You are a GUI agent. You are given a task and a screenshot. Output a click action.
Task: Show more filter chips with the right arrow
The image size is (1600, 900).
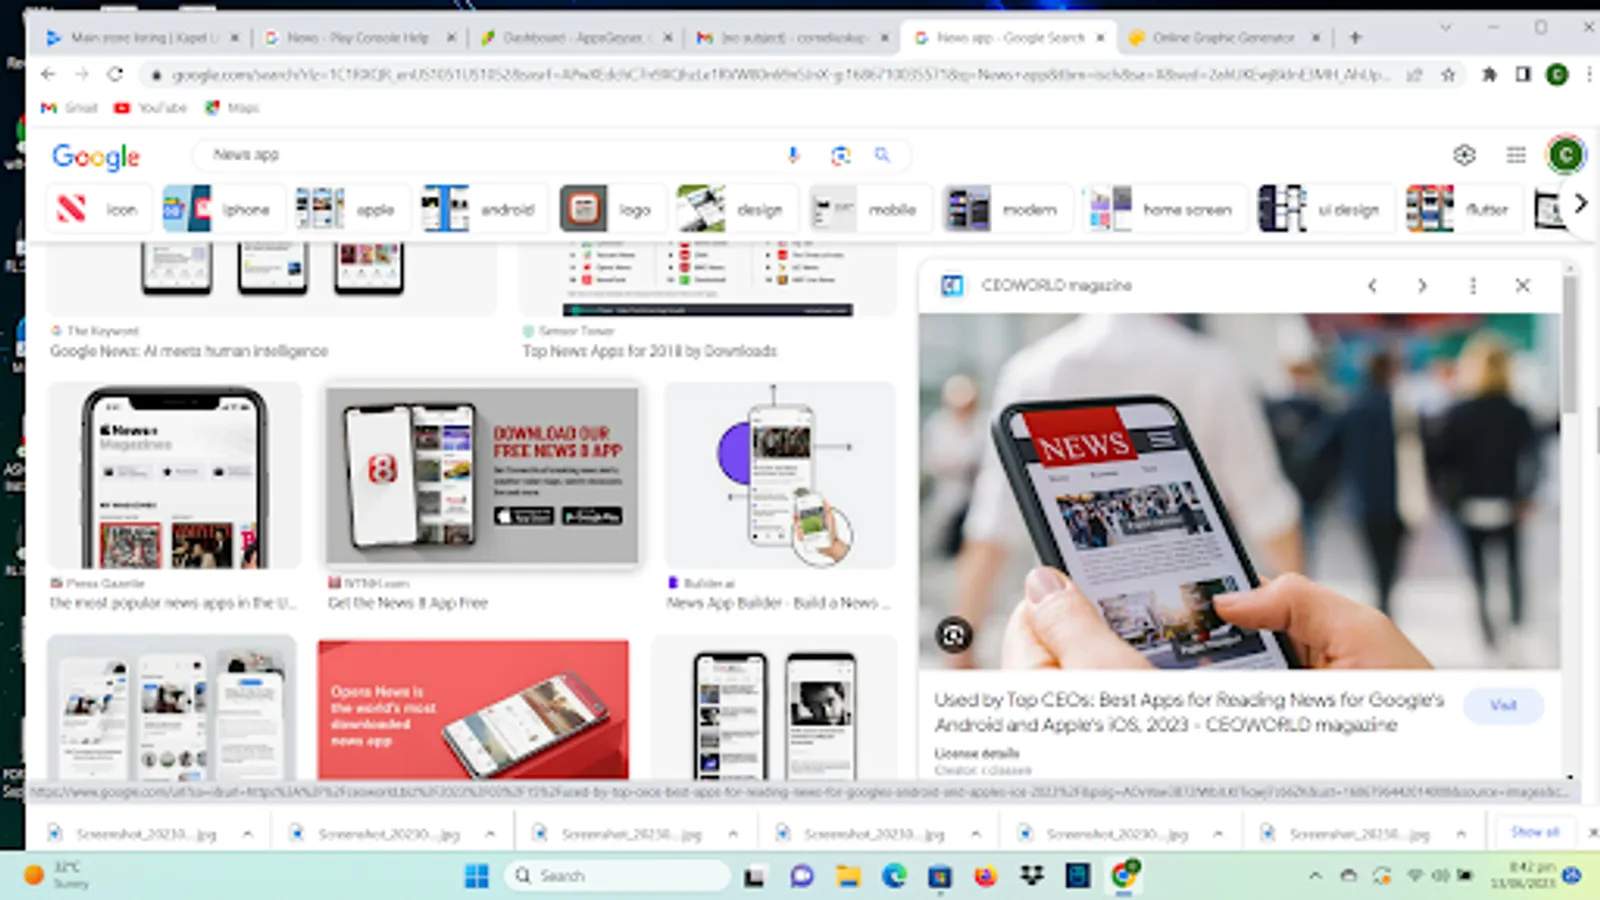click(x=1580, y=205)
